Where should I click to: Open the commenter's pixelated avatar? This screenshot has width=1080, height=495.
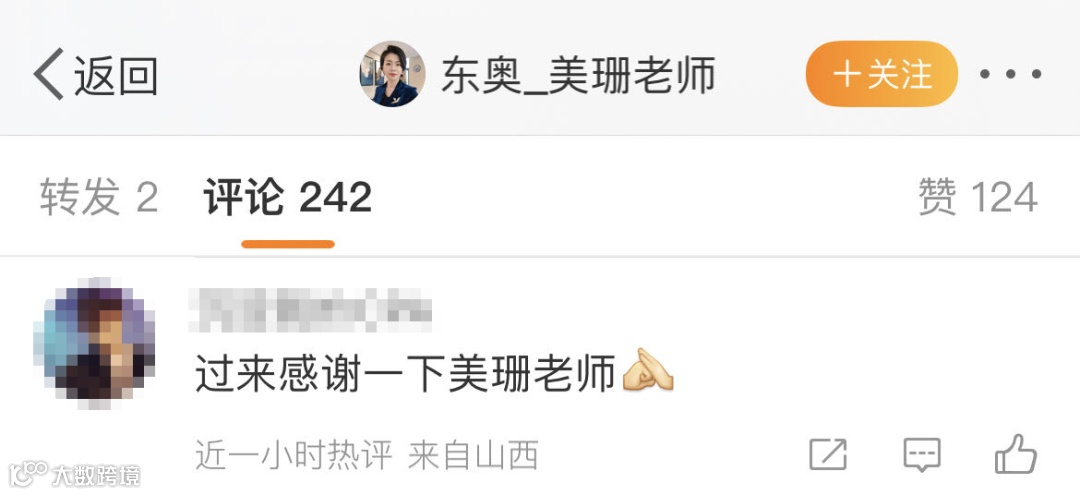[94, 342]
